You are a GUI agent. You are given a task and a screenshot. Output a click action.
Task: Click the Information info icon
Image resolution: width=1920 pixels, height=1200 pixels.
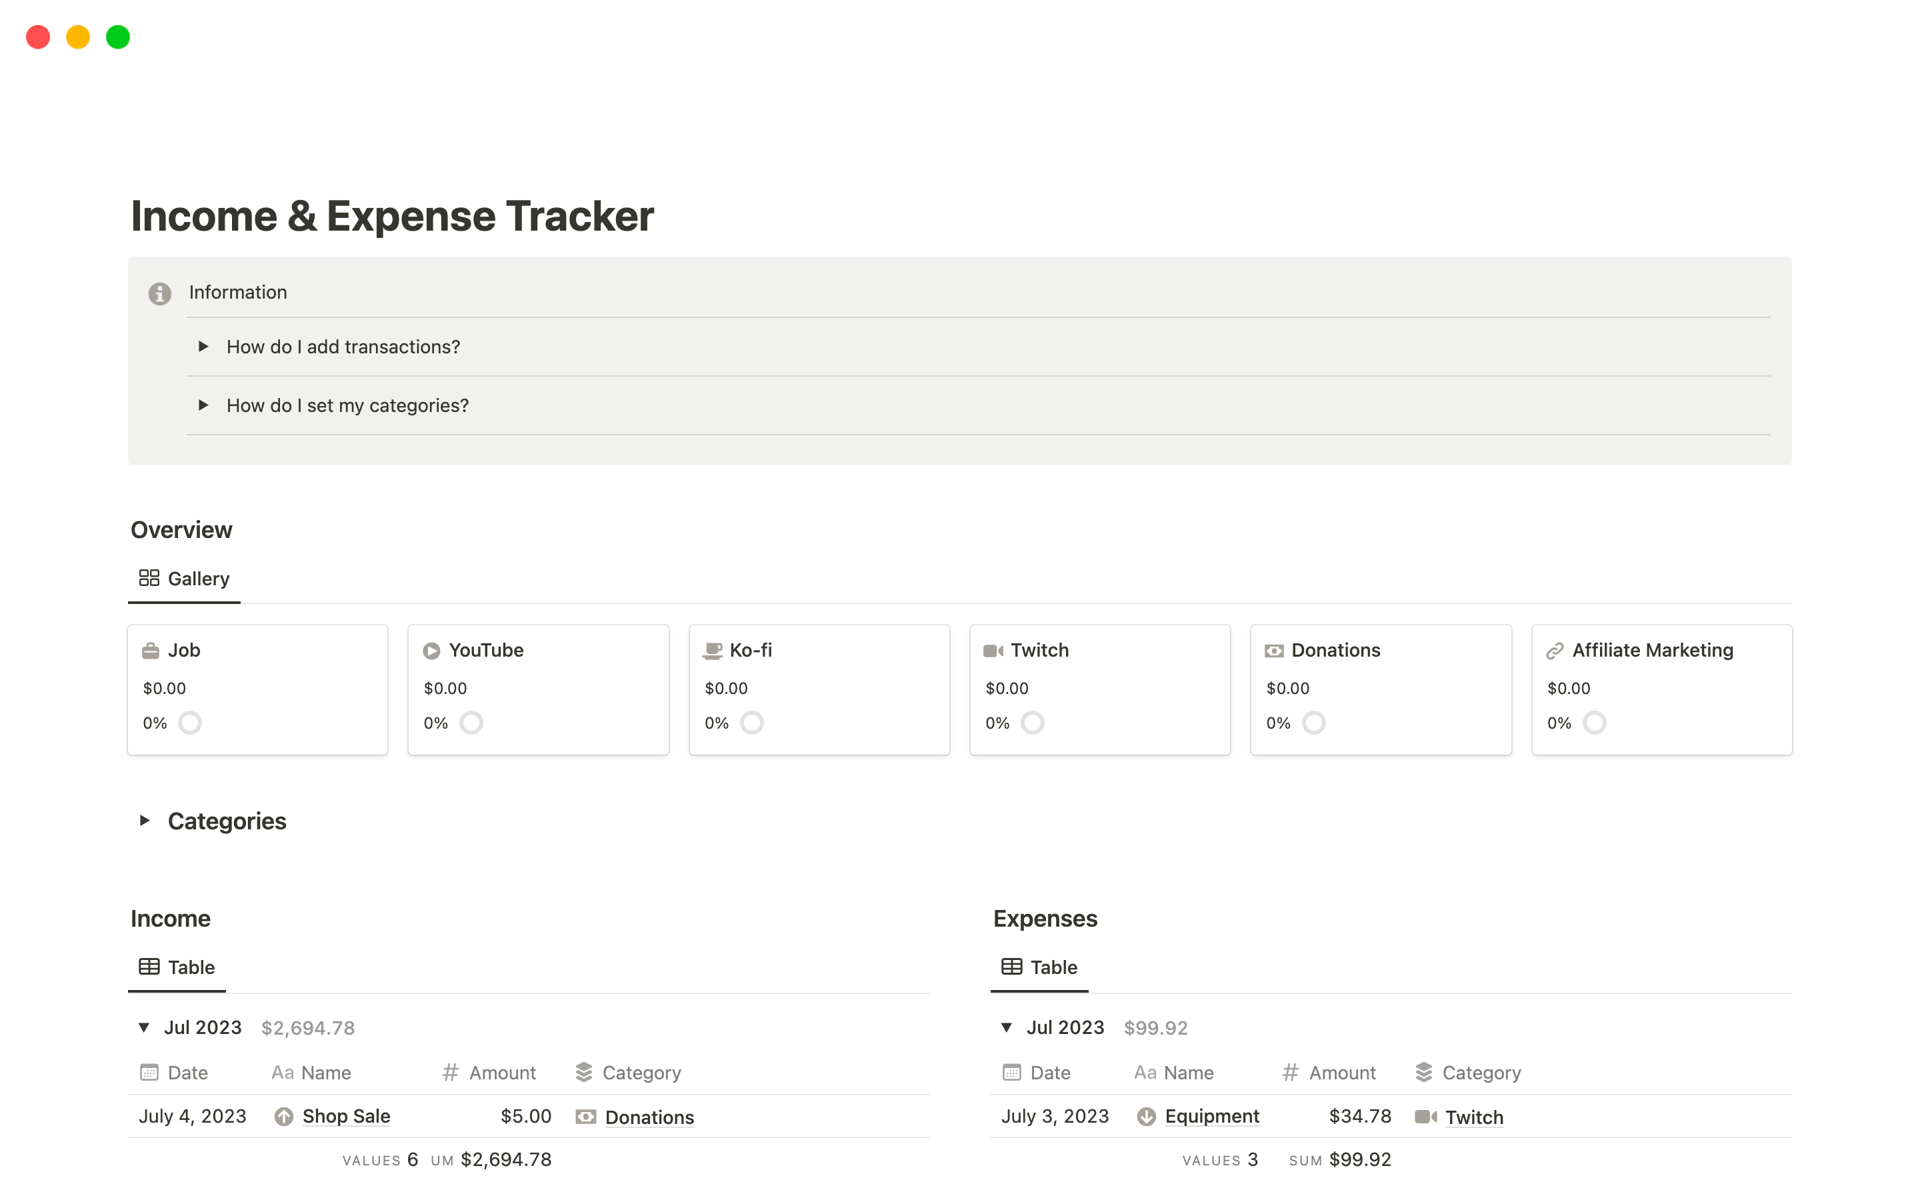[x=159, y=293]
